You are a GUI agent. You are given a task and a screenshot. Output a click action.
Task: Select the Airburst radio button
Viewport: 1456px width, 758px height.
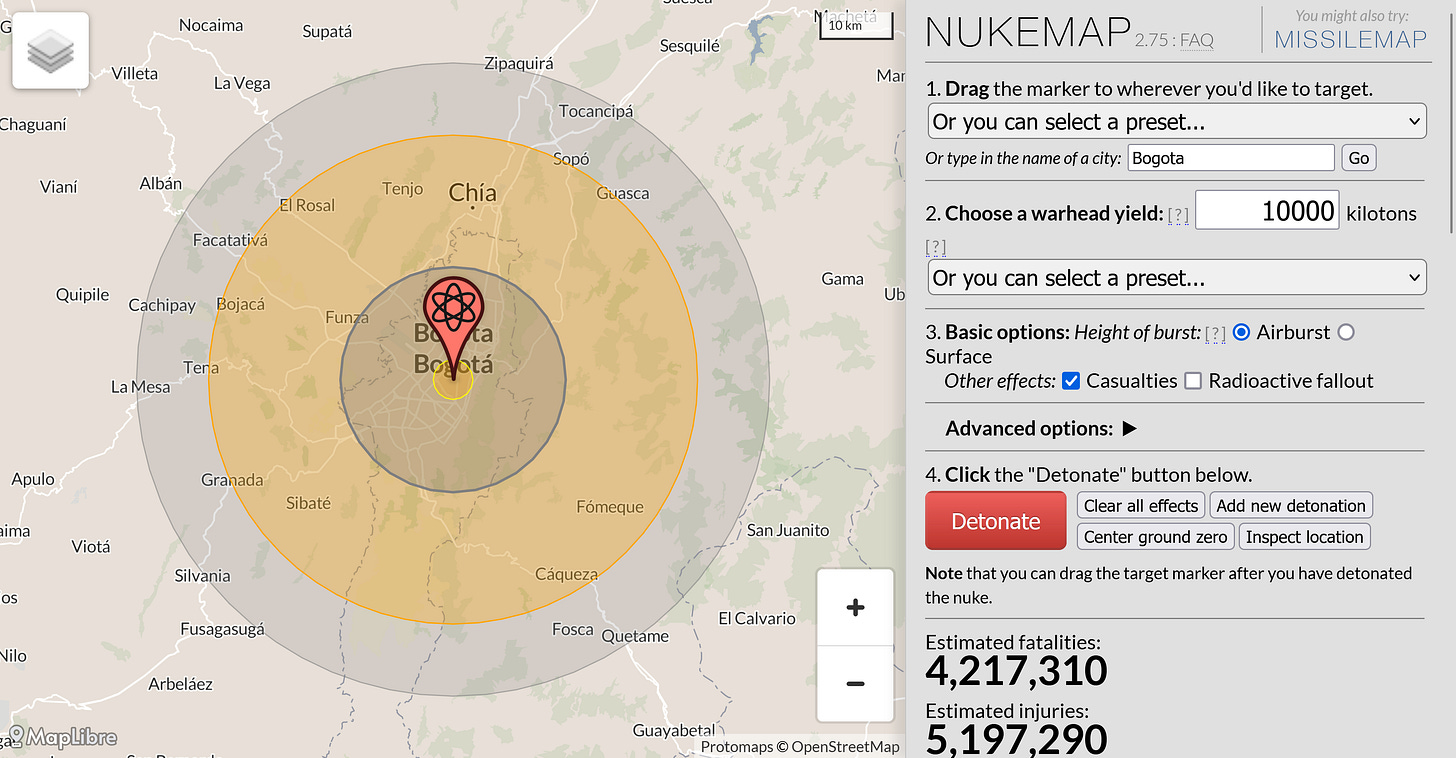(1242, 332)
